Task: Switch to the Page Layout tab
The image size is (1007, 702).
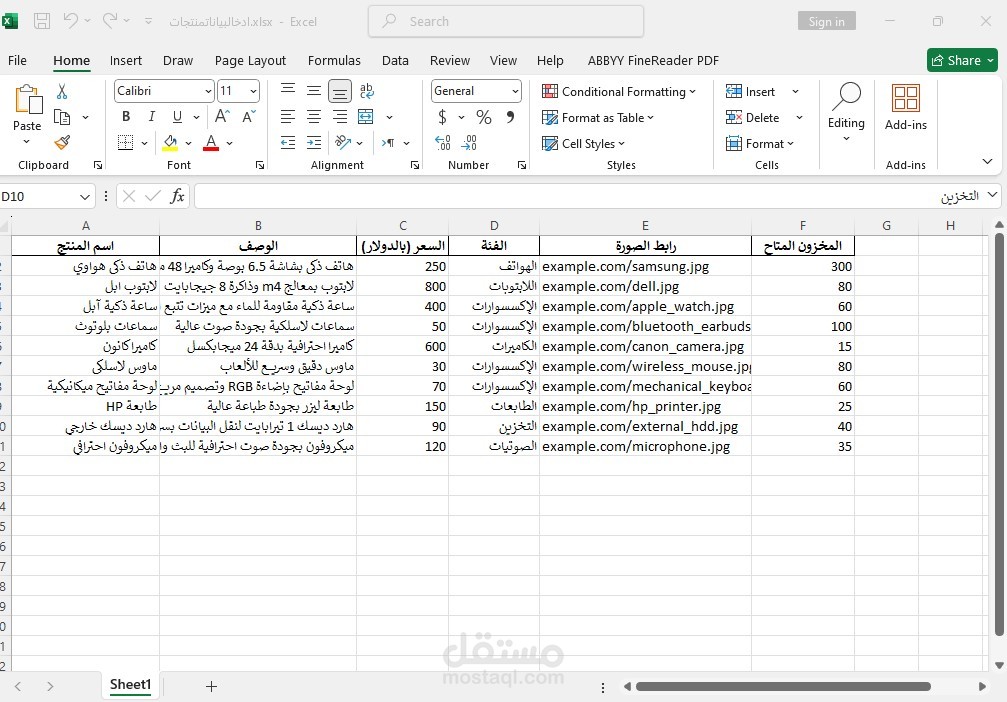Action: click(250, 60)
